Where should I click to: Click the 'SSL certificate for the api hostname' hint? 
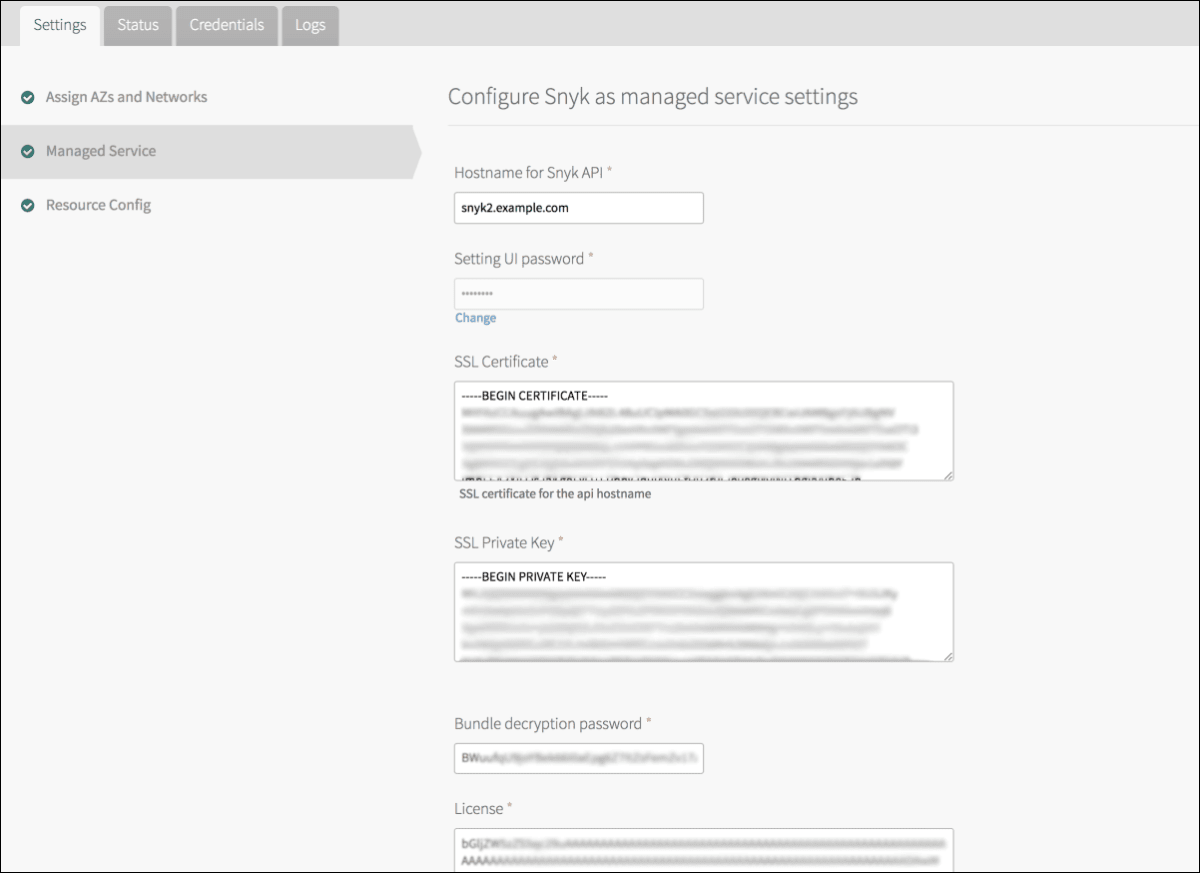(x=555, y=494)
